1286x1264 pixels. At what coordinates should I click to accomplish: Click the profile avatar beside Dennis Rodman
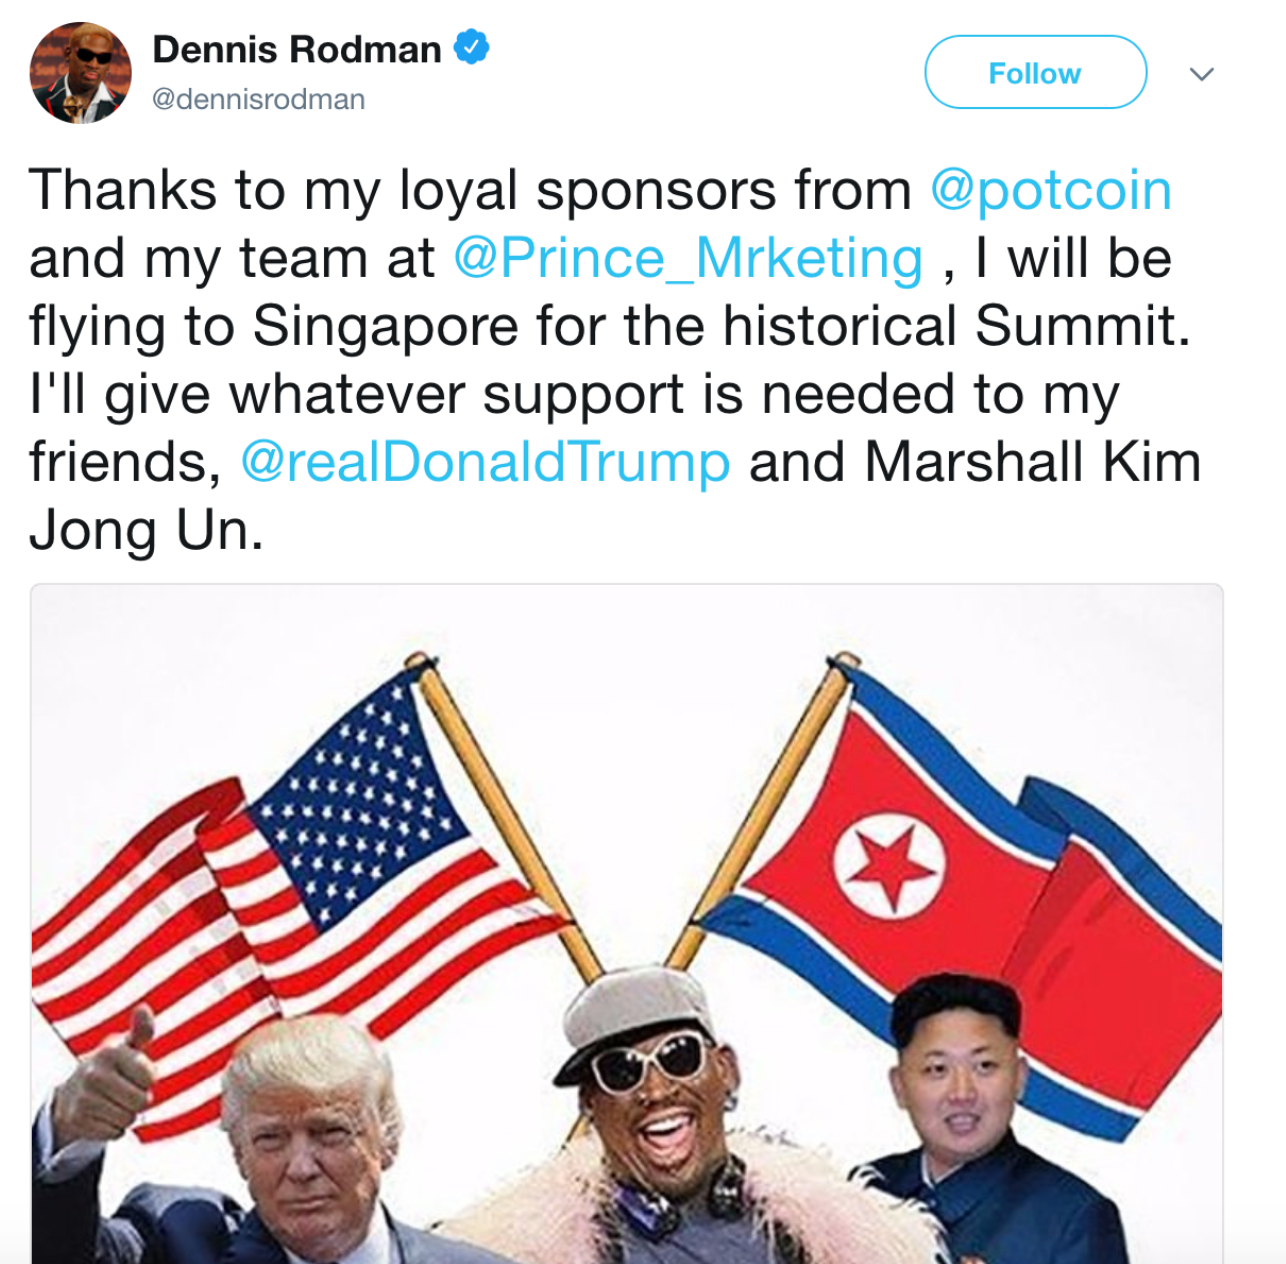(81, 73)
